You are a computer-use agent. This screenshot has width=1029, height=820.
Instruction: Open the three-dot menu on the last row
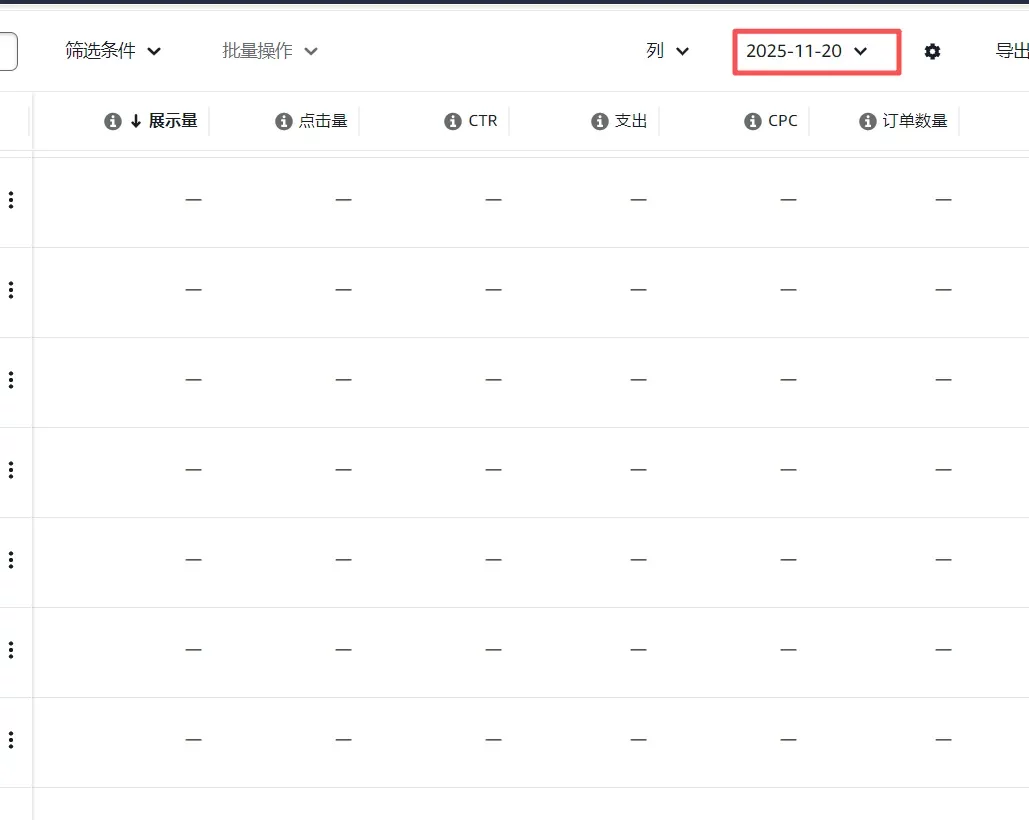click(x=11, y=740)
